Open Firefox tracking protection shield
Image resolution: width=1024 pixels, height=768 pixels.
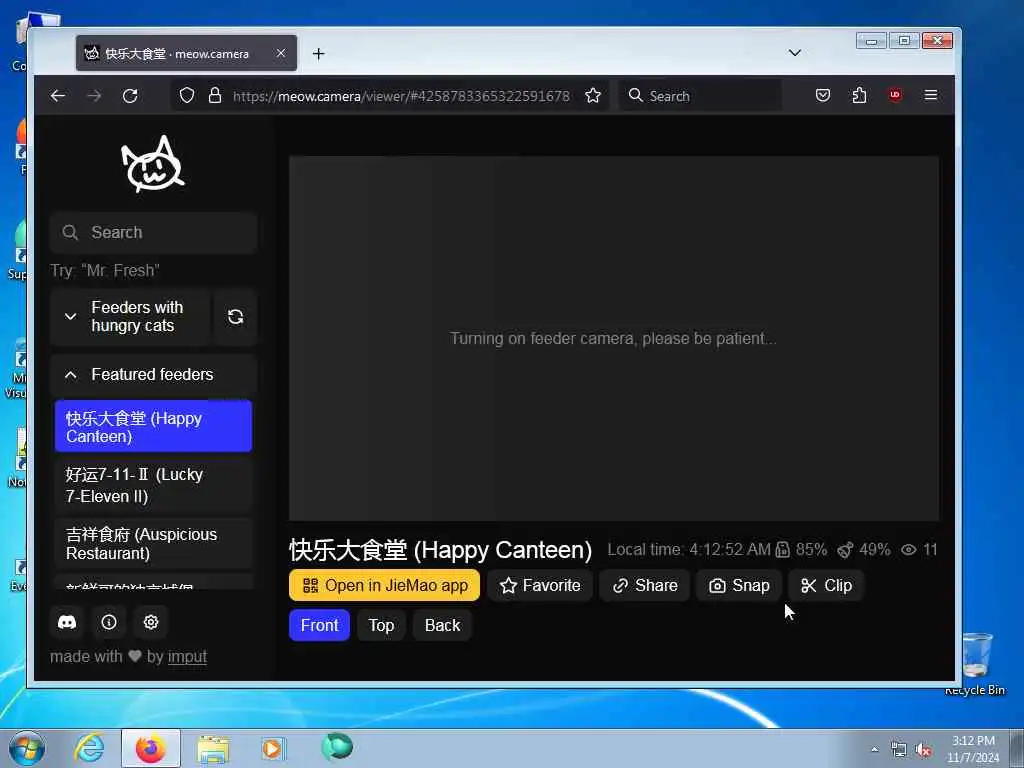point(187,96)
